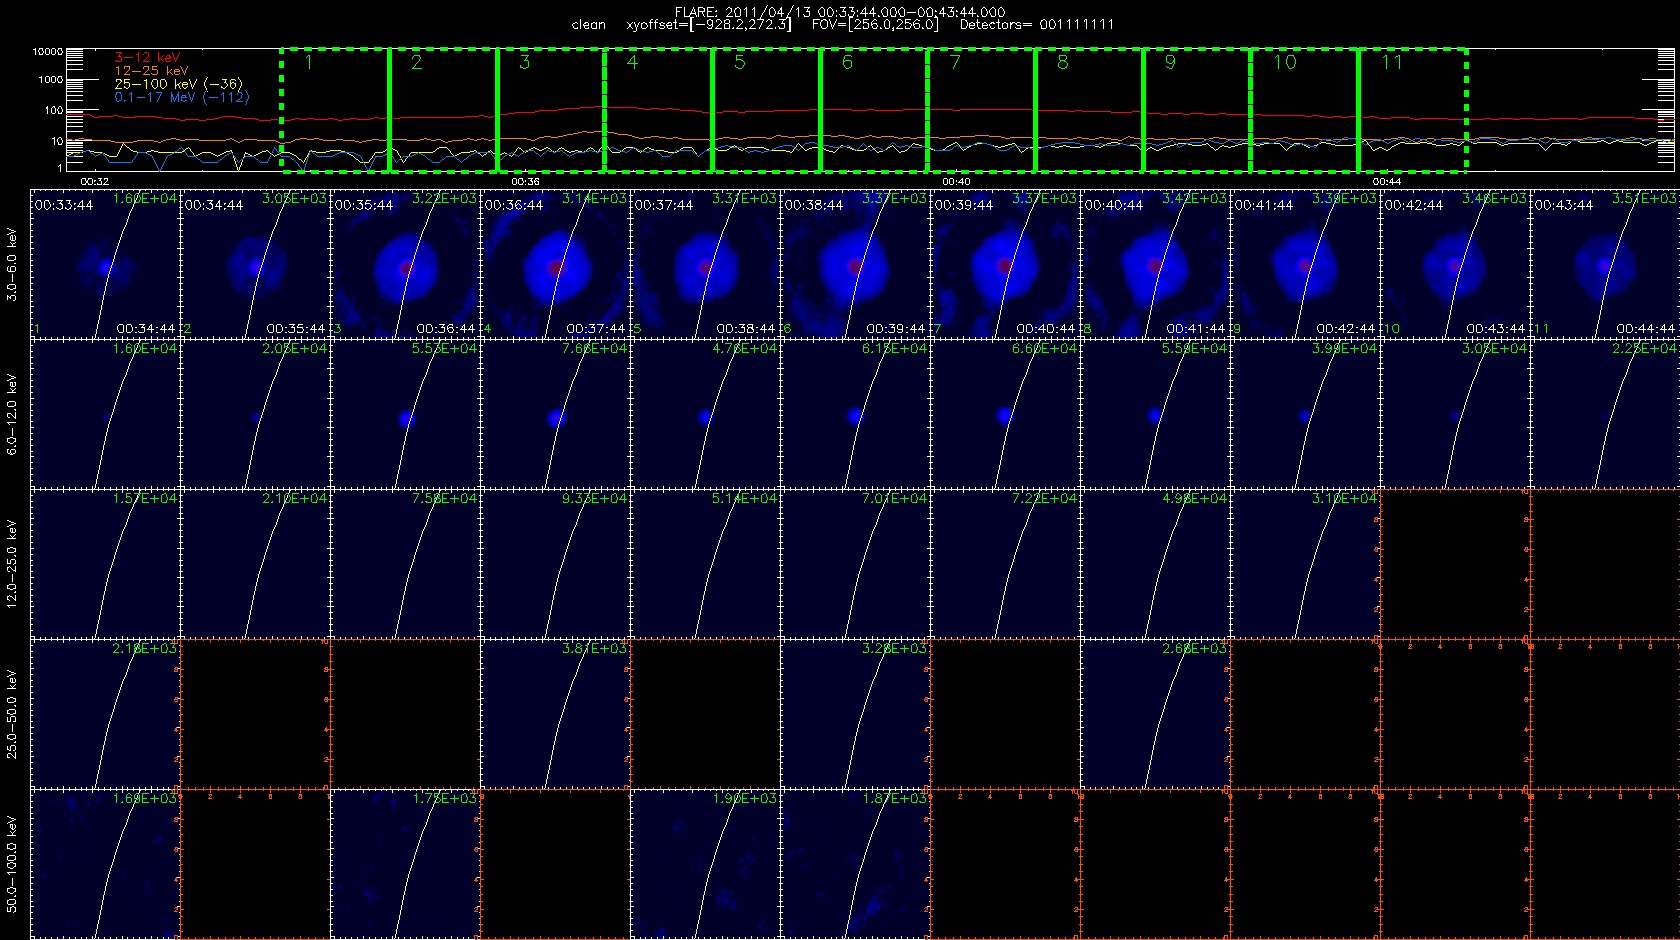This screenshot has height=940, width=1680.
Task: Click the 10000 label on the counts axis
Action: pyautogui.click(x=47, y=52)
